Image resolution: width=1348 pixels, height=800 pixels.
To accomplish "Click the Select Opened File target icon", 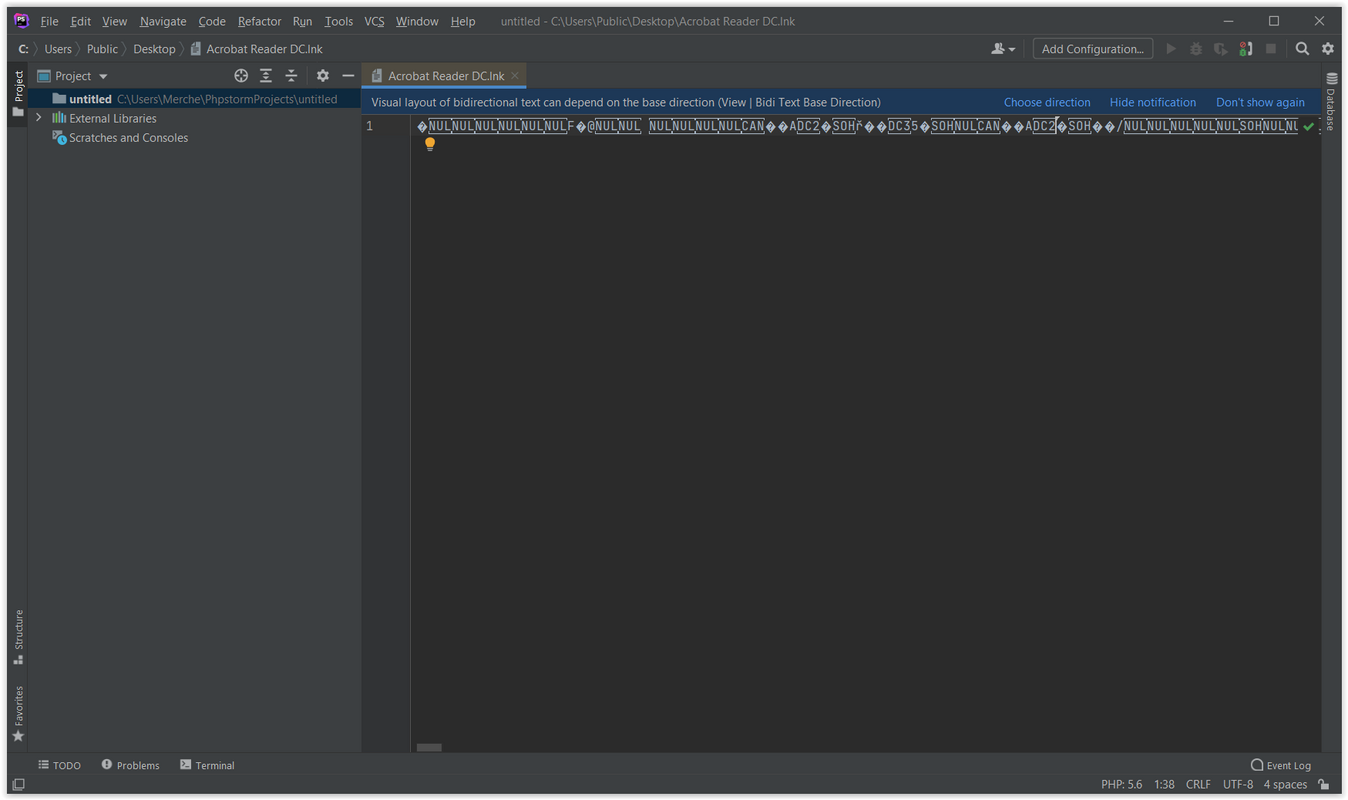I will click(241, 76).
